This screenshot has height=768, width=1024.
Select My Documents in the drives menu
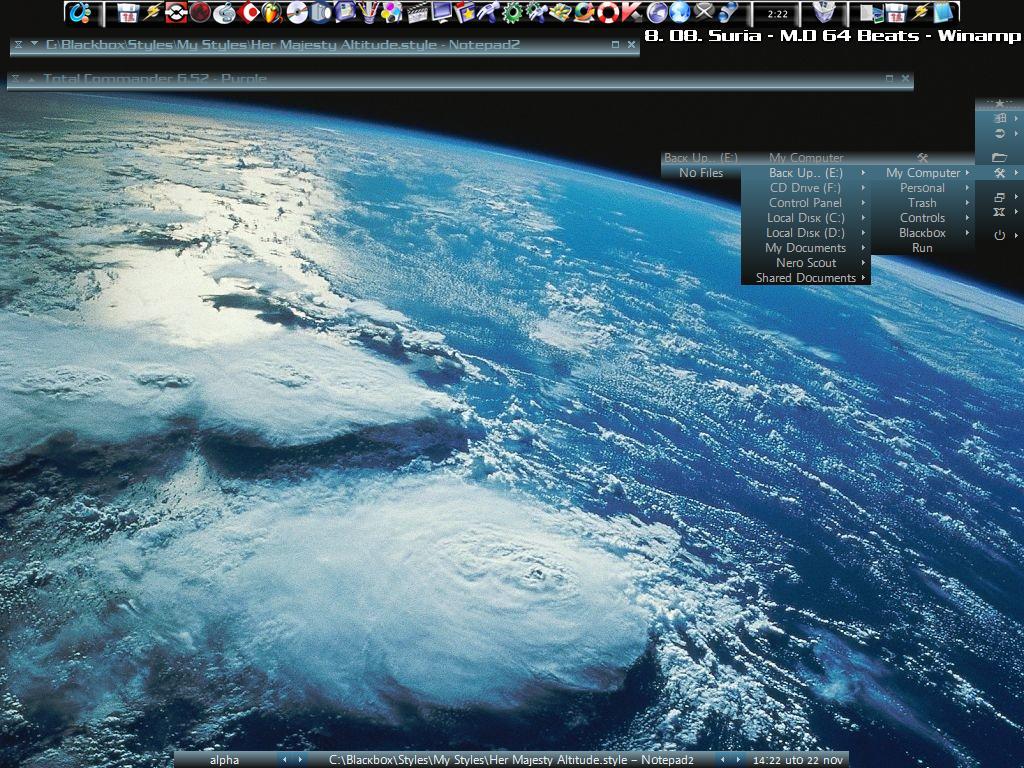pyautogui.click(x=805, y=248)
